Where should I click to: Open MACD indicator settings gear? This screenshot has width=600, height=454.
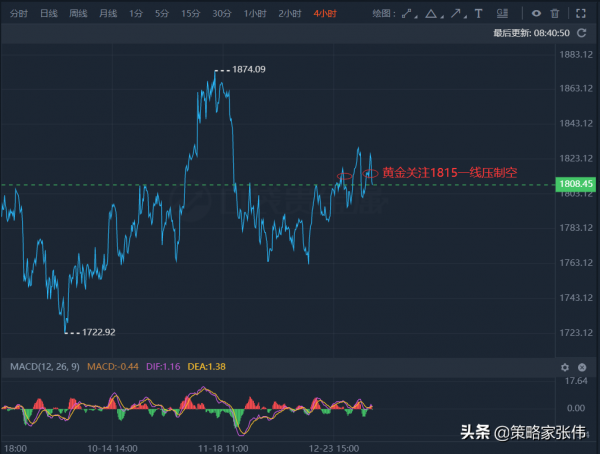click(565, 367)
